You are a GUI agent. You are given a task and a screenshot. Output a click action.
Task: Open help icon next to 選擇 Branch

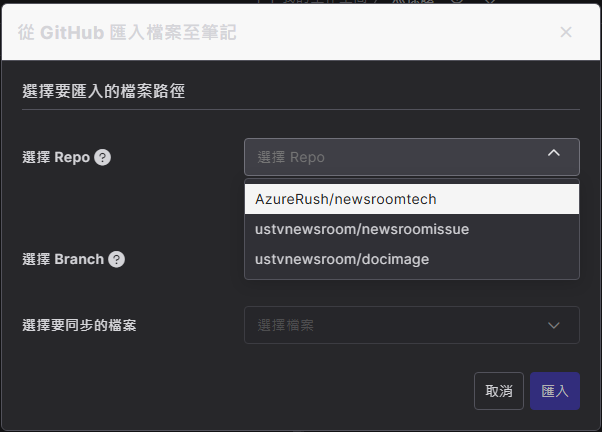pyautogui.click(x=116, y=259)
